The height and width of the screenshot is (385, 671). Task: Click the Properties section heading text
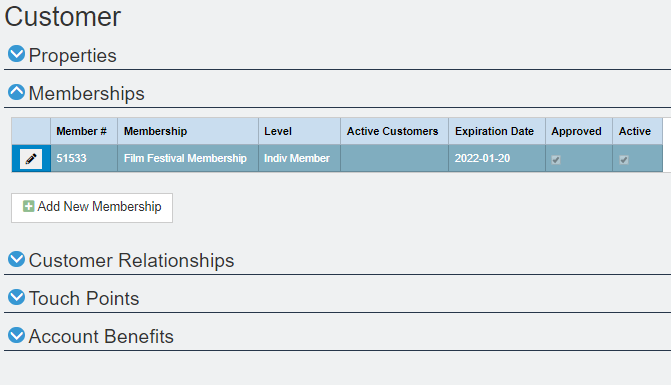[x=72, y=56]
